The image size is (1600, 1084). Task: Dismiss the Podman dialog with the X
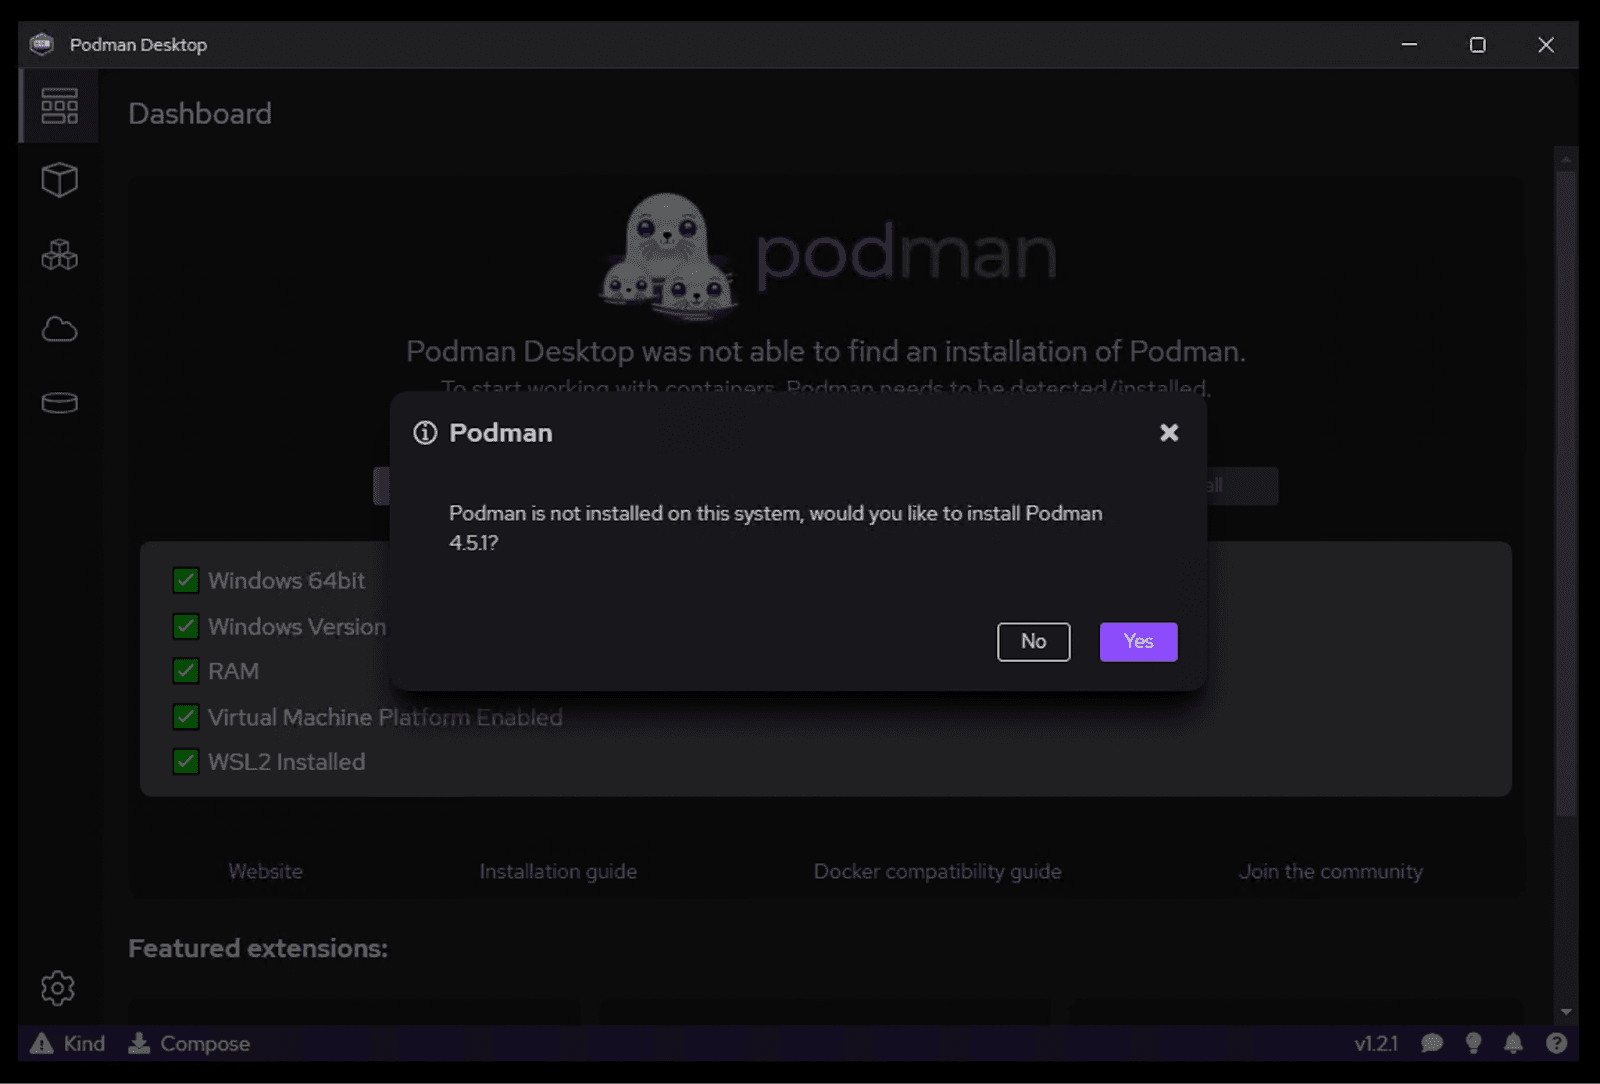[x=1169, y=432]
